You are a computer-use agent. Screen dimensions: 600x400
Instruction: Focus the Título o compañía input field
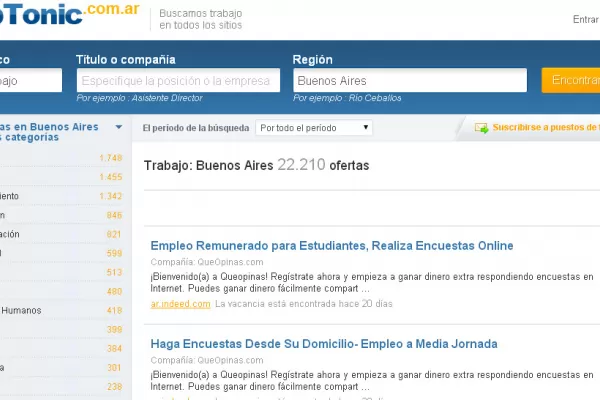[178, 80]
